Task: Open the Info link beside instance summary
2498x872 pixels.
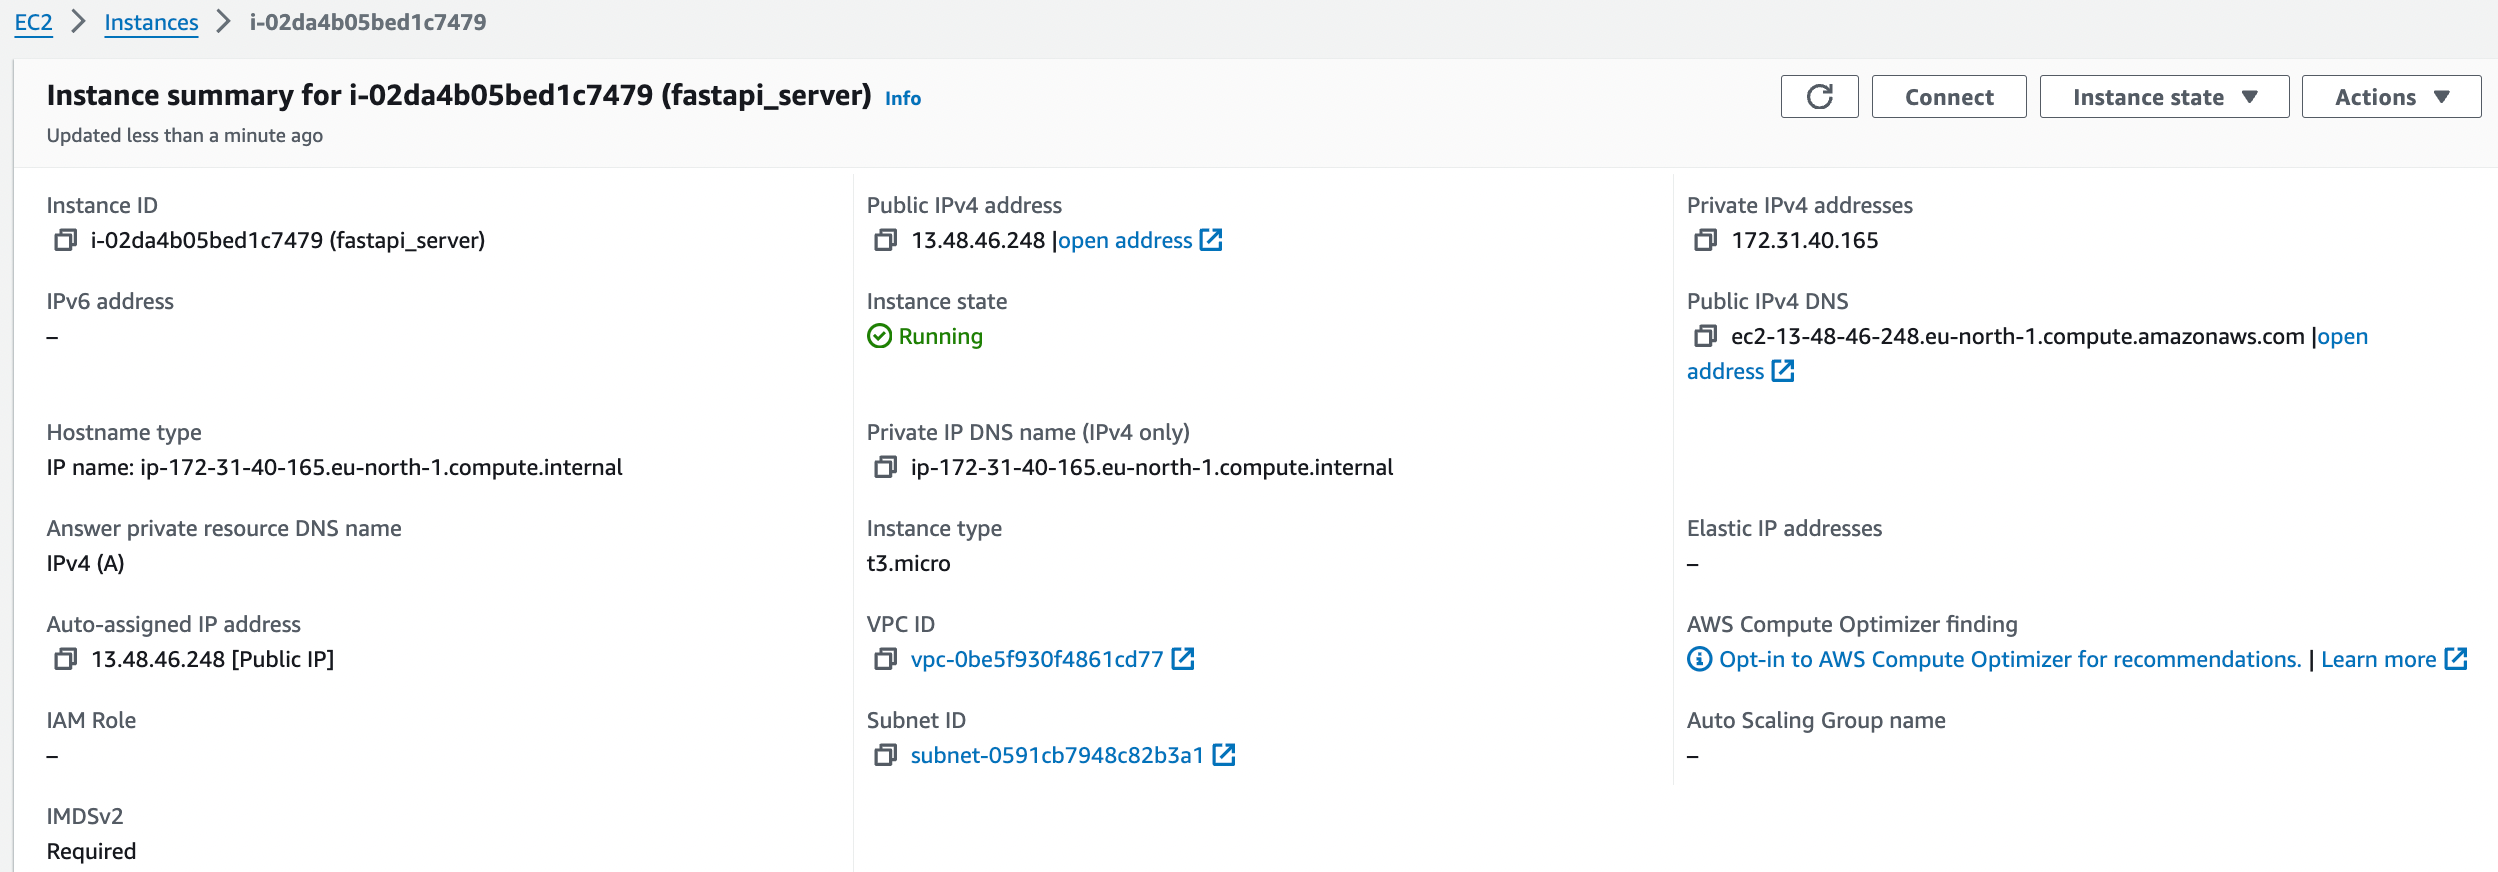Action: point(903,98)
